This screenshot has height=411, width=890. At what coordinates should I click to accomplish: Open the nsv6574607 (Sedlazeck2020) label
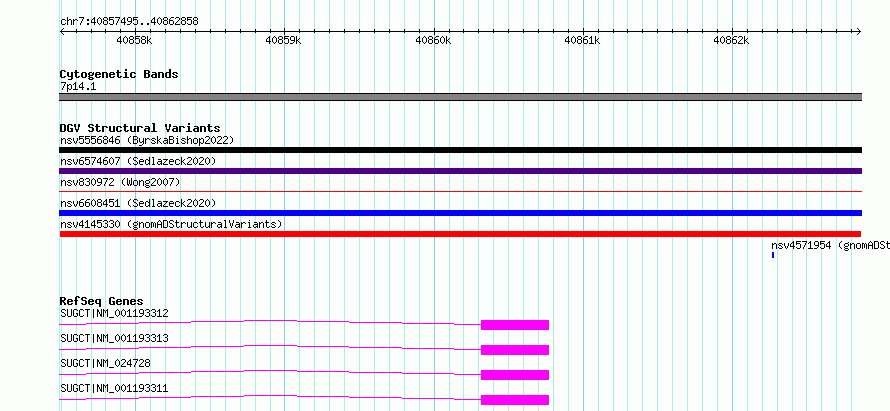138,161
